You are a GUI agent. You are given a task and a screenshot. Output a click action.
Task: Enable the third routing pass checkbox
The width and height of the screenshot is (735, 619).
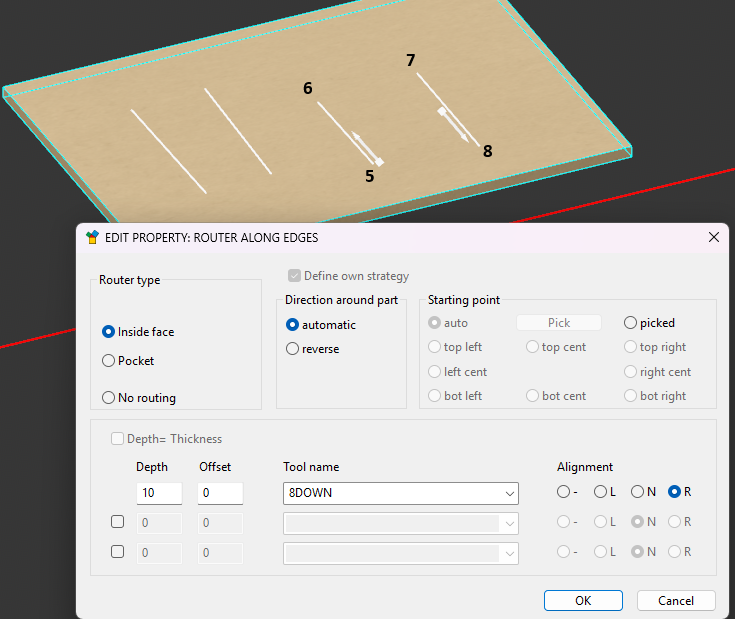pyautogui.click(x=117, y=552)
